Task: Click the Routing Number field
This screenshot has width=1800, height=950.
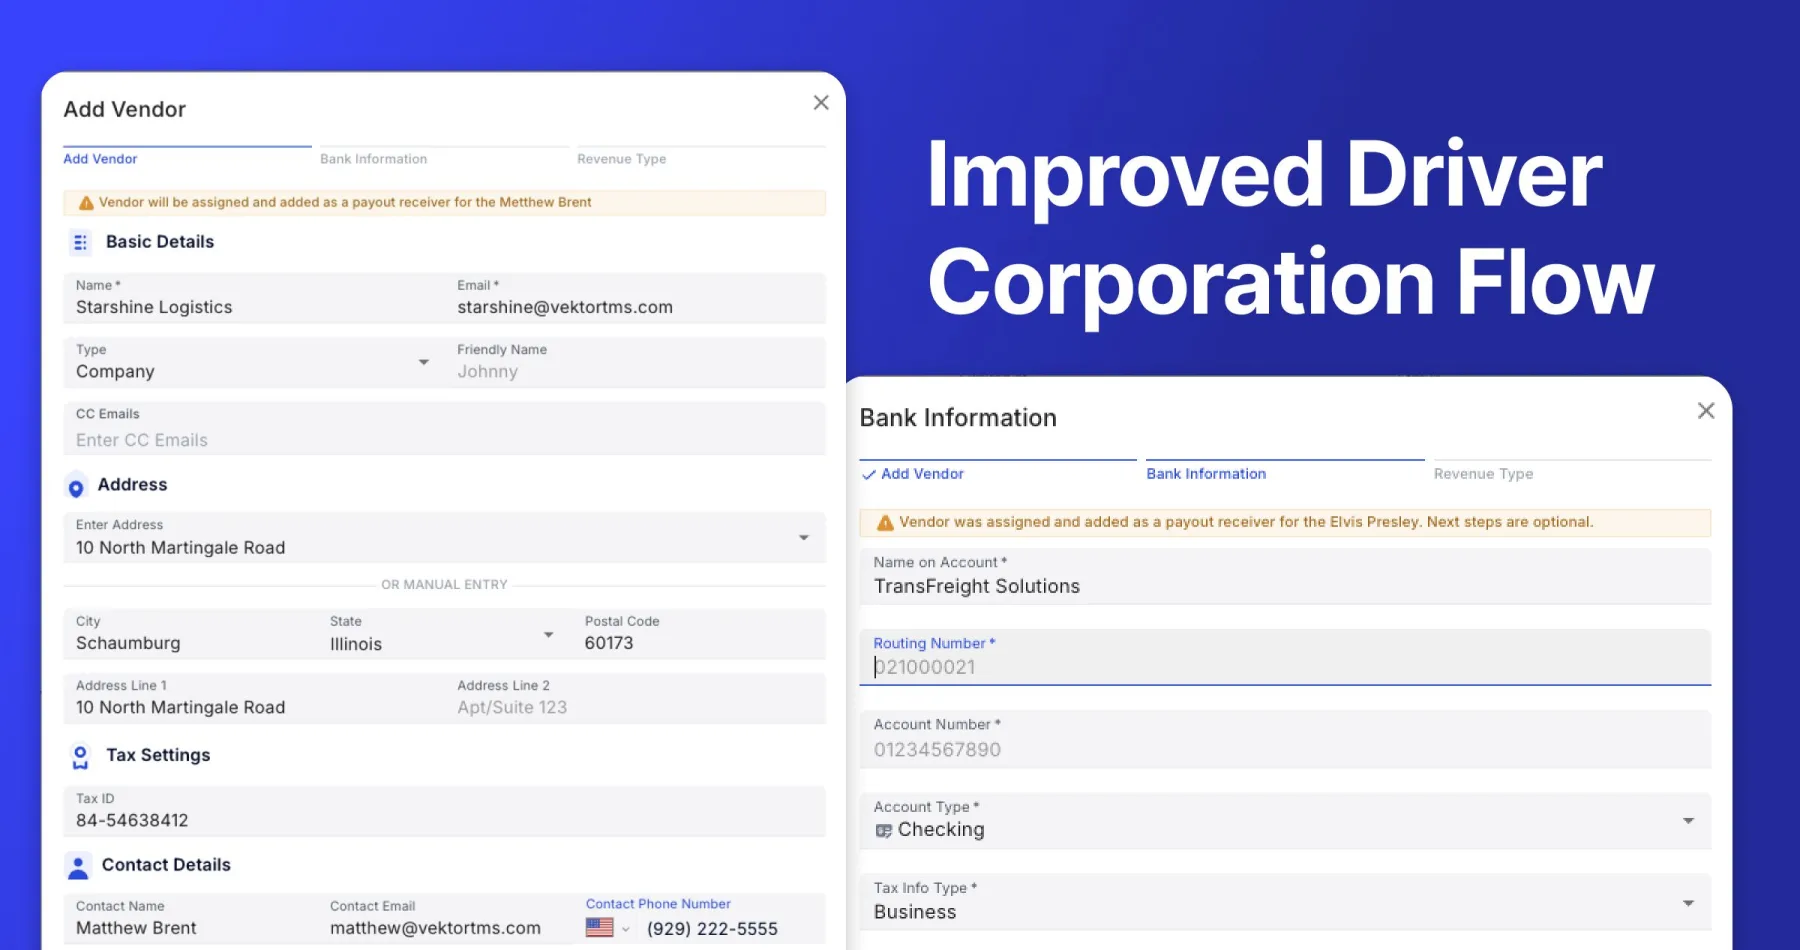Action: coord(1285,657)
